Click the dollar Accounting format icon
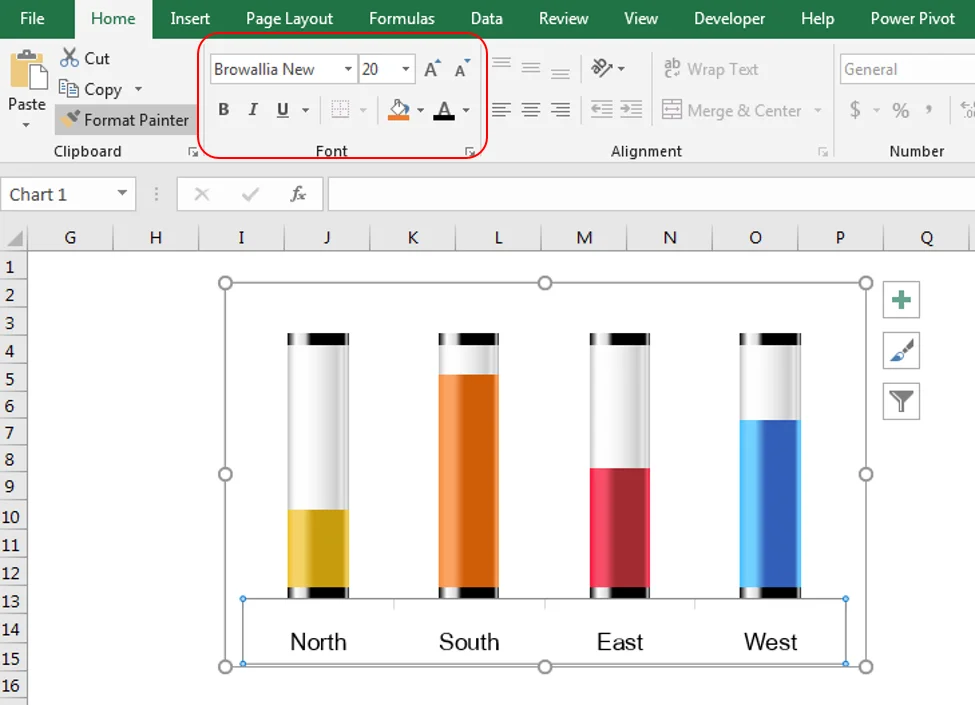 click(x=856, y=110)
